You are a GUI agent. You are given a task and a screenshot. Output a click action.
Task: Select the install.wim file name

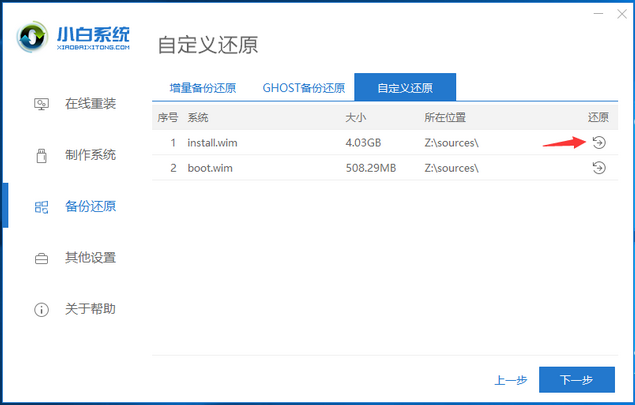point(212,143)
